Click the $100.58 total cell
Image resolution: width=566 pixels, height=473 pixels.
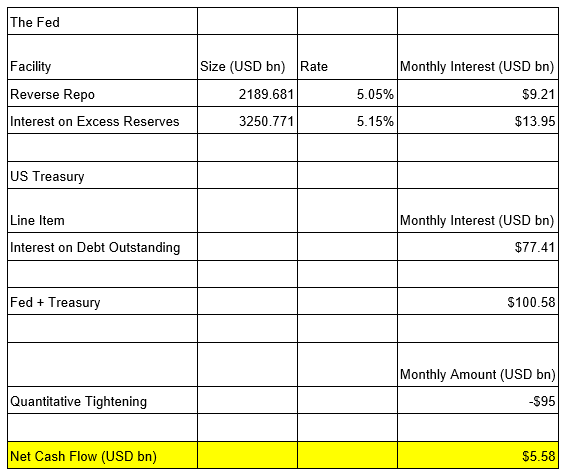478,301
